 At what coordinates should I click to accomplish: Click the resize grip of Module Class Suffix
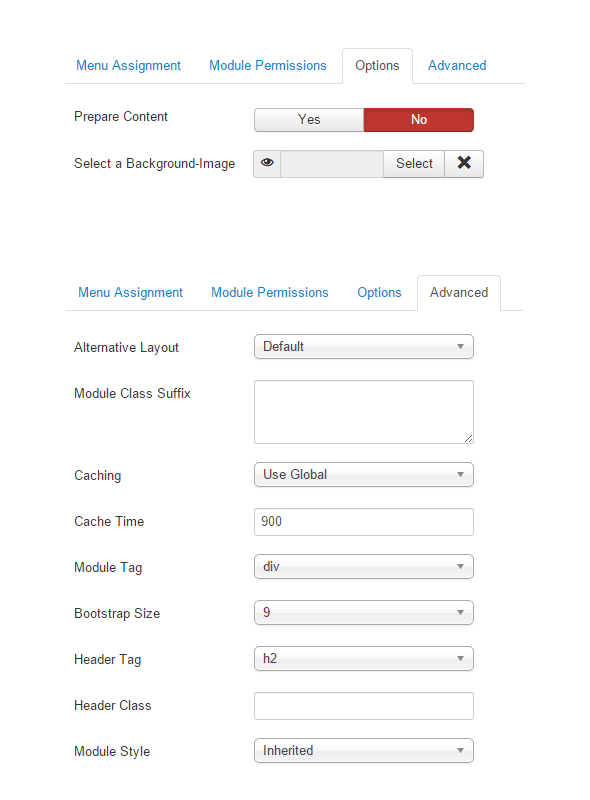[469, 438]
